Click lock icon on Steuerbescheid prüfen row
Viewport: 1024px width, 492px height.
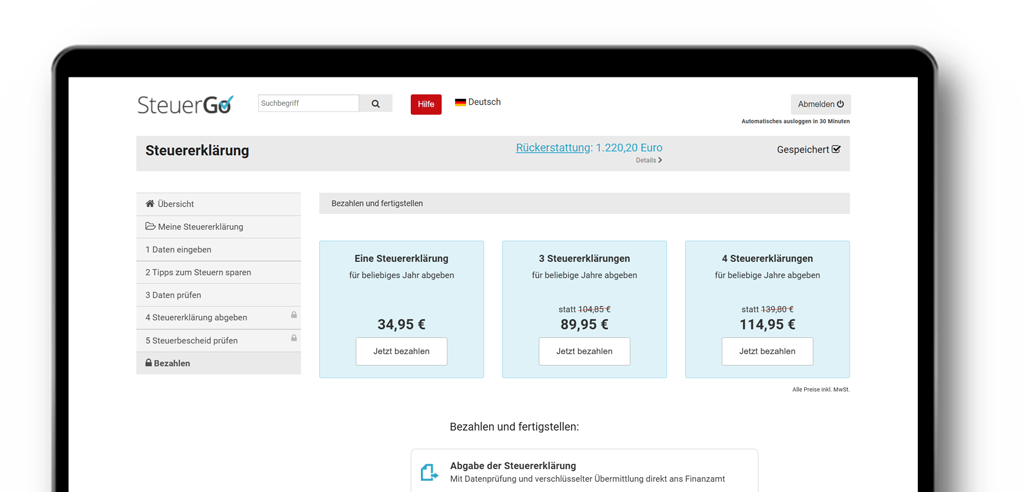pyautogui.click(x=294, y=338)
